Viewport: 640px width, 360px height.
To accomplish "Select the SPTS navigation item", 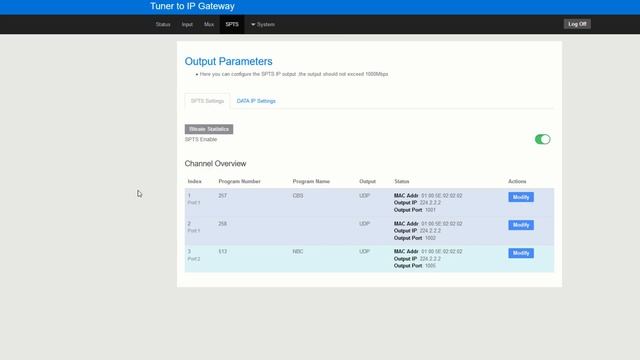I will [x=232, y=24].
